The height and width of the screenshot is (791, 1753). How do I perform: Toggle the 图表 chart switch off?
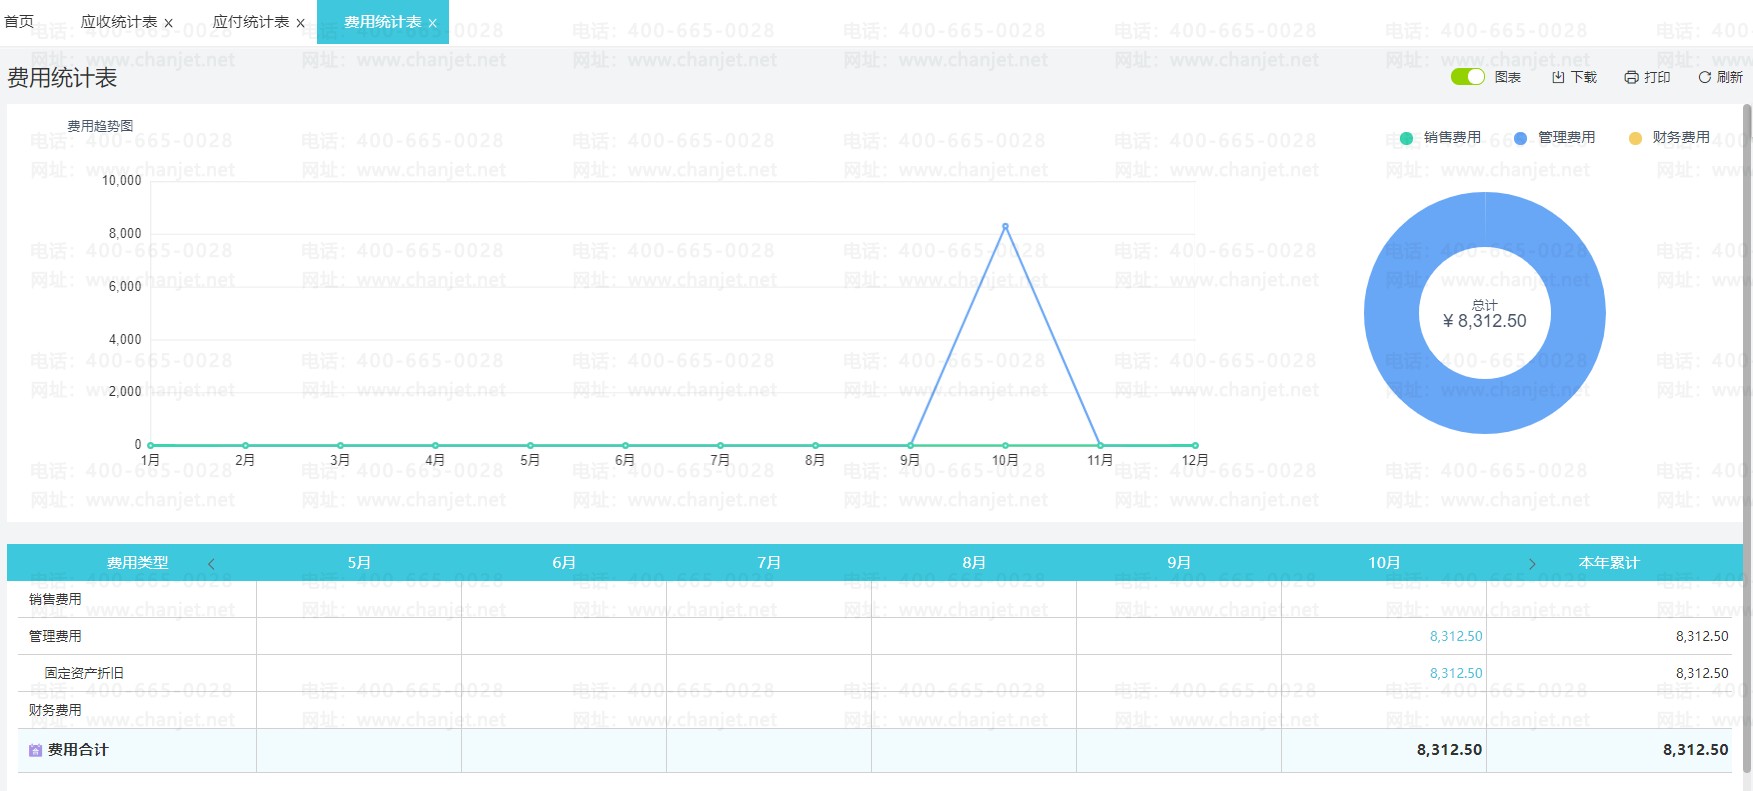(1467, 77)
